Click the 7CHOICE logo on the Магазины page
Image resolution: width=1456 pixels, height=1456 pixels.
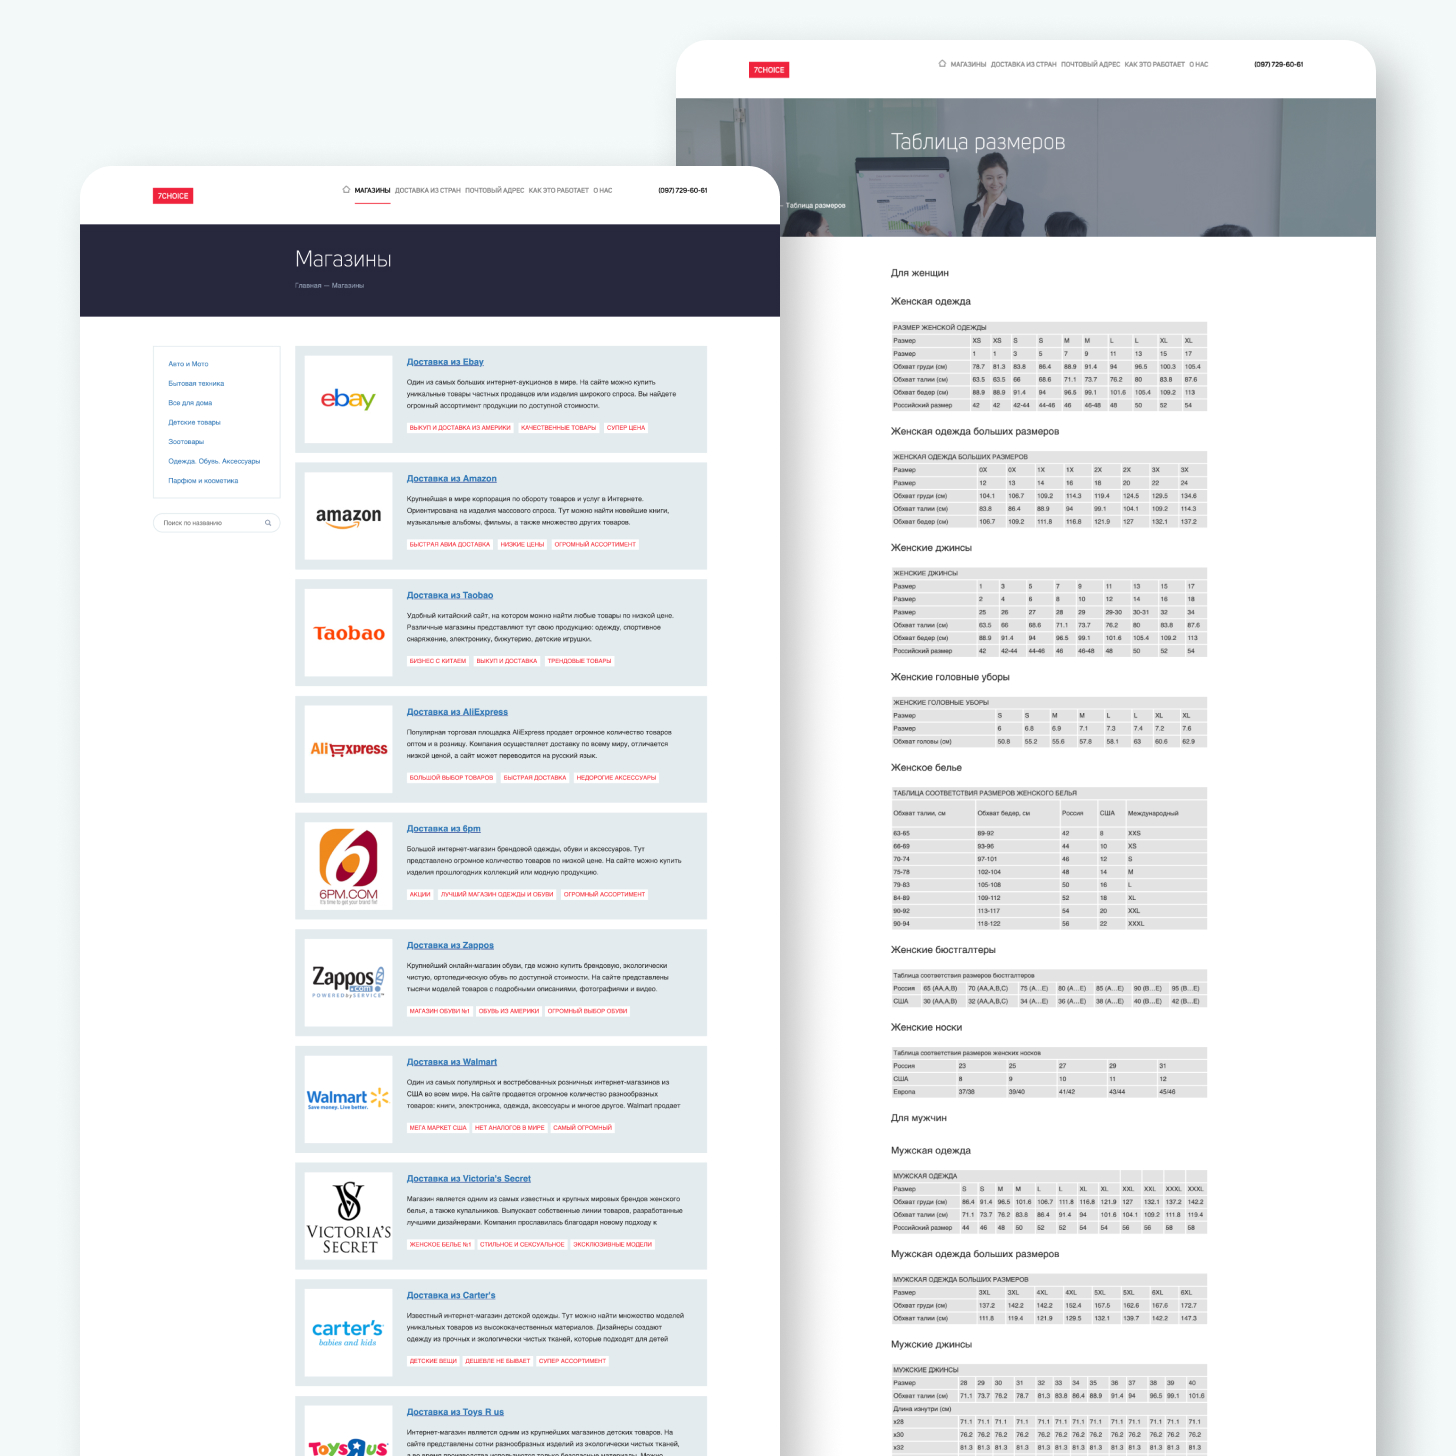click(173, 196)
